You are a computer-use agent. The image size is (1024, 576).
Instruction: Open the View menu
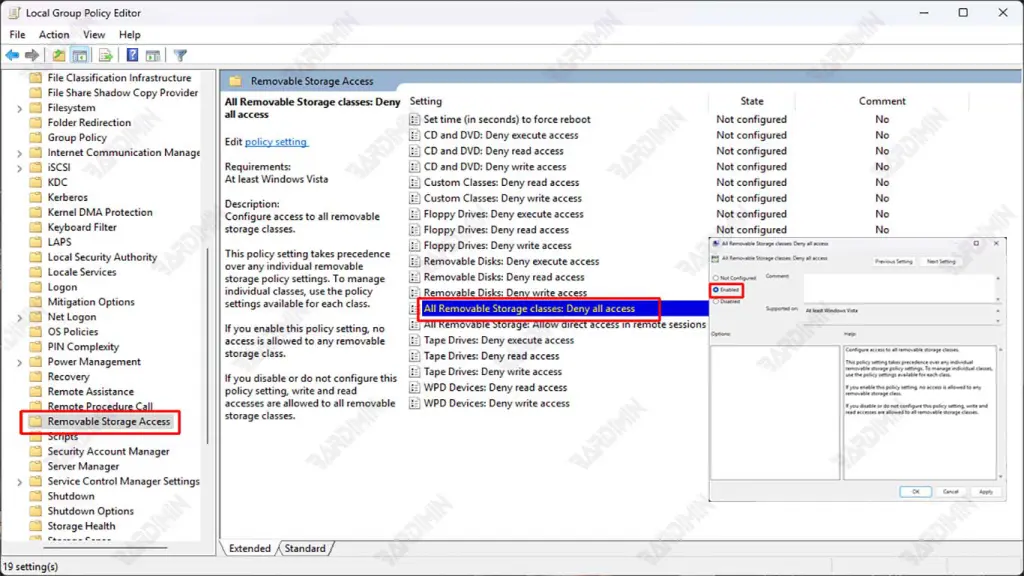93,35
